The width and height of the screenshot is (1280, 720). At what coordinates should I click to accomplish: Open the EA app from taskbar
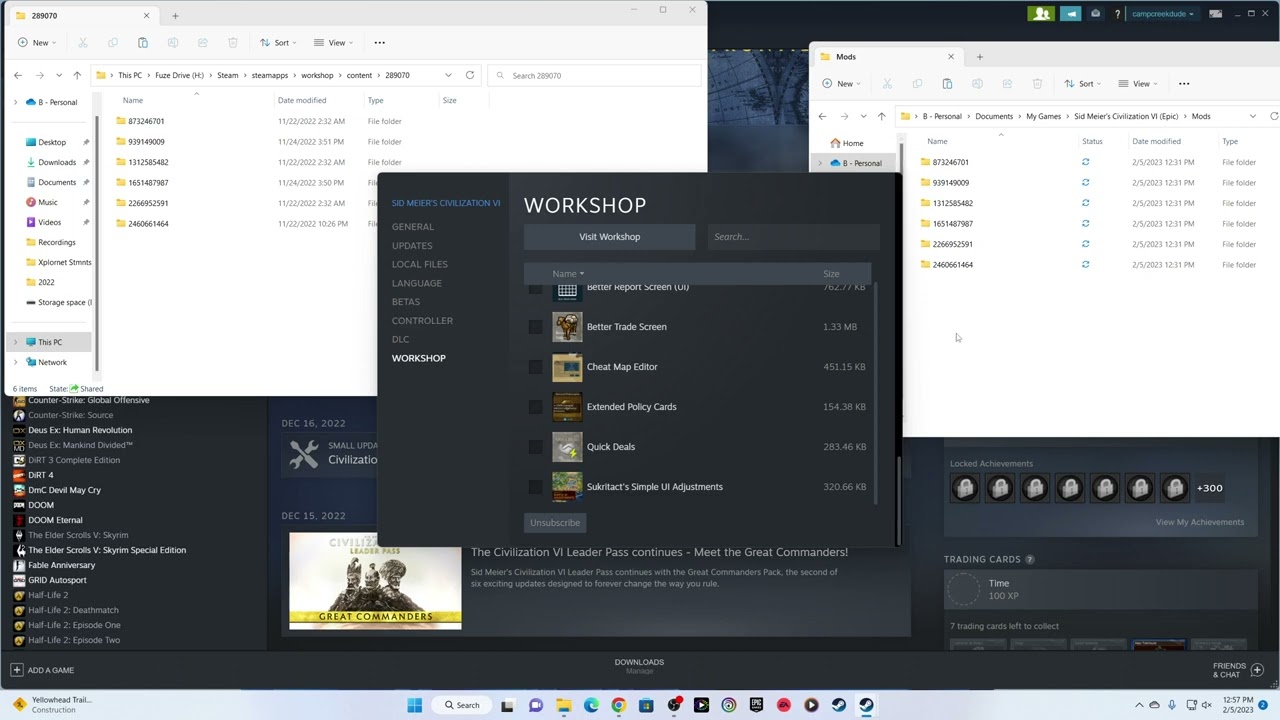(x=784, y=705)
